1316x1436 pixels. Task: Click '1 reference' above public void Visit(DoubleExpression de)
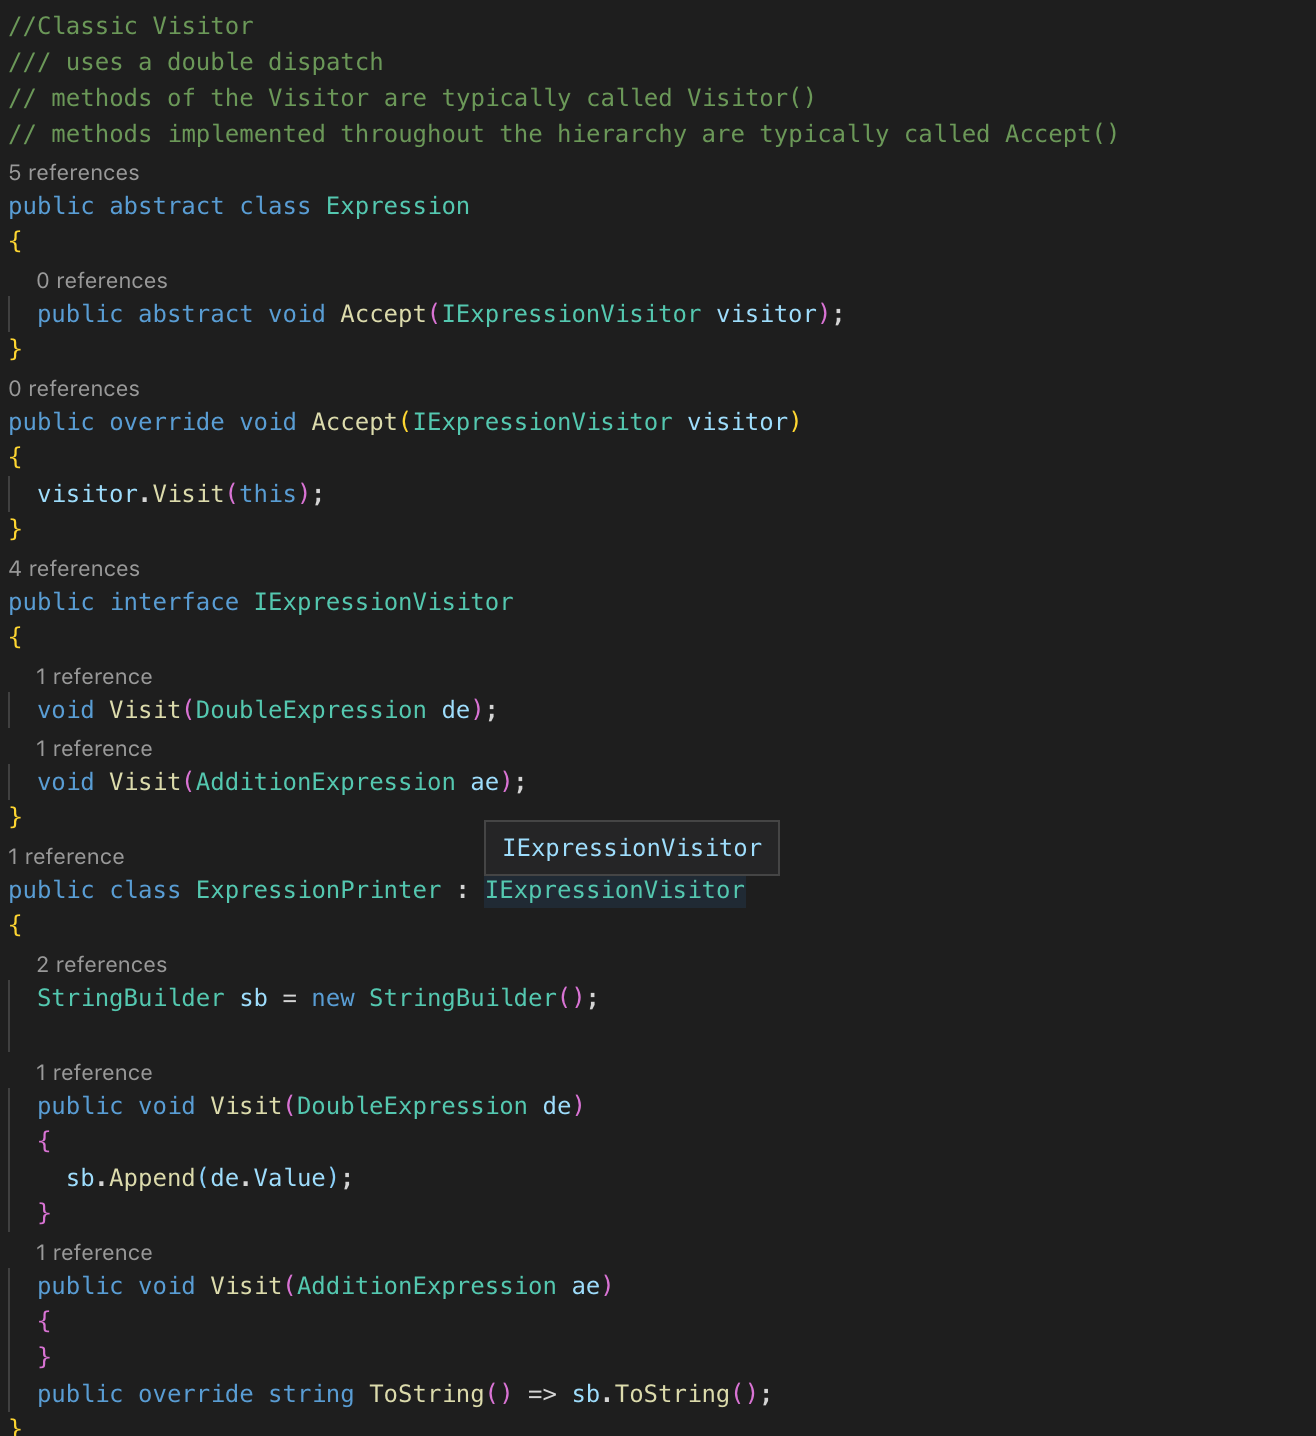[x=95, y=1073]
